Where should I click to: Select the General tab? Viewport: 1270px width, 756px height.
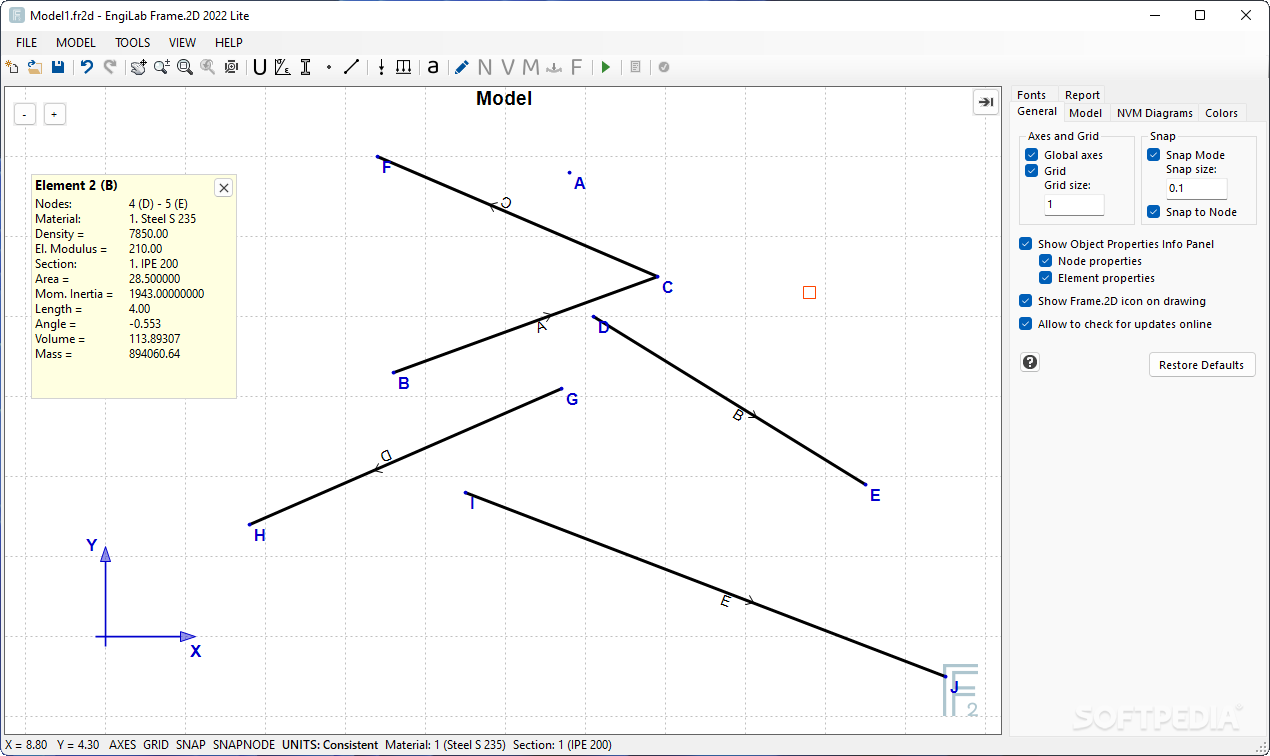pyautogui.click(x=1036, y=112)
